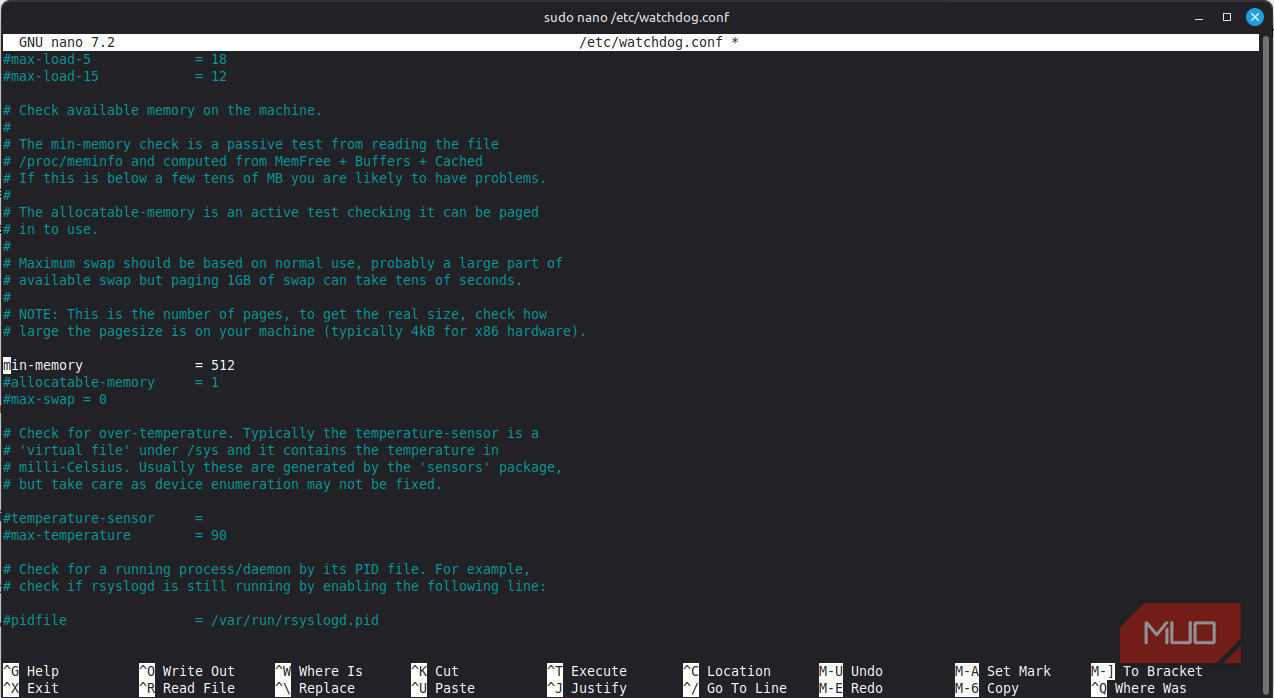Click the "Help" shortcut label
The height and width of the screenshot is (698, 1274).
point(43,671)
